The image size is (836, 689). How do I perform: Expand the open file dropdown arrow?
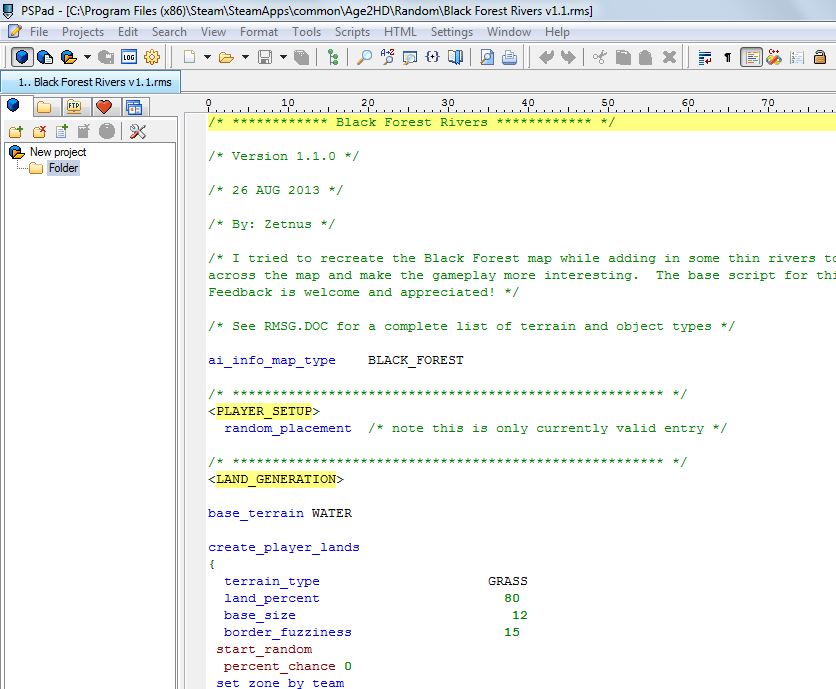click(245, 57)
